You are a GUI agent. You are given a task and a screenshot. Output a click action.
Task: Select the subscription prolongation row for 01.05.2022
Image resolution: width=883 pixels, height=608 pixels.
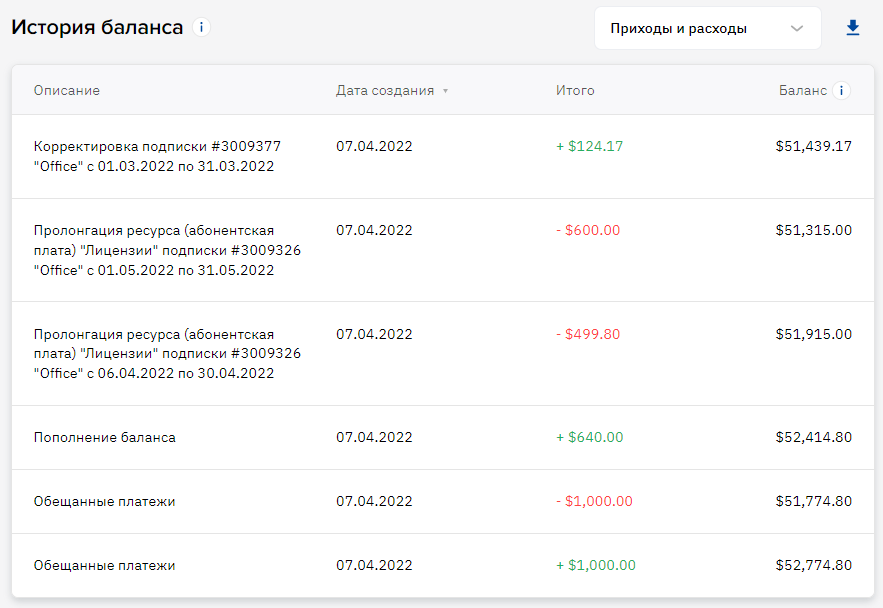pyautogui.click(x=443, y=250)
